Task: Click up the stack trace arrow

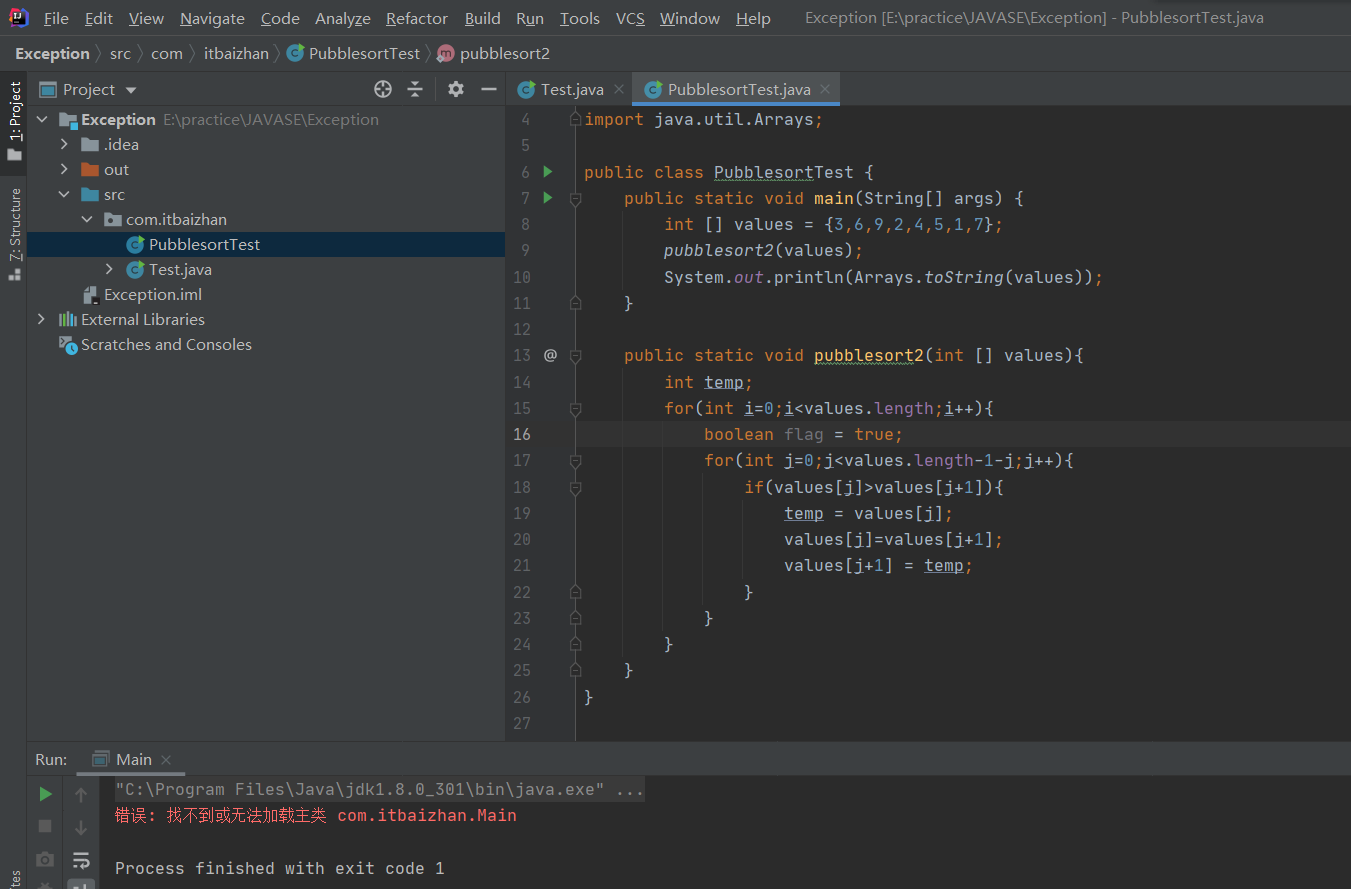Action: [x=81, y=795]
